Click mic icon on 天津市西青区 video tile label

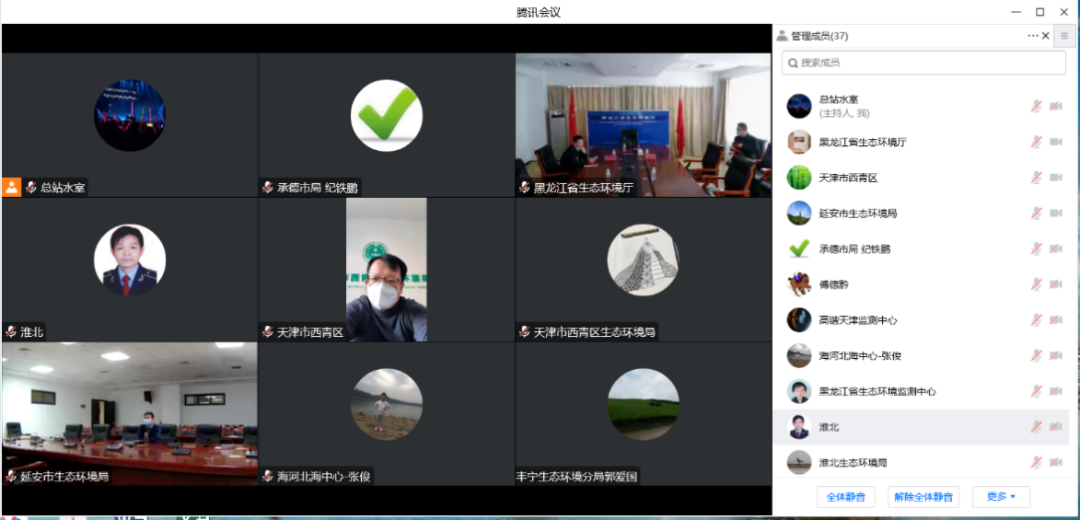point(268,332)
